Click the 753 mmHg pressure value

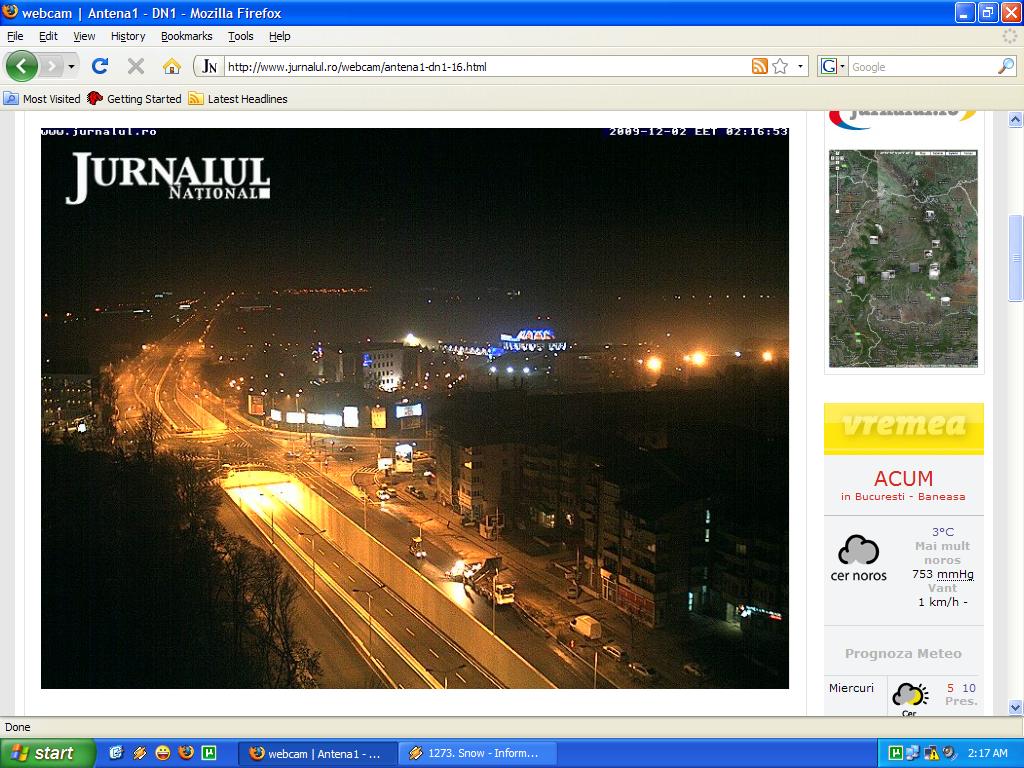[942, 574]
